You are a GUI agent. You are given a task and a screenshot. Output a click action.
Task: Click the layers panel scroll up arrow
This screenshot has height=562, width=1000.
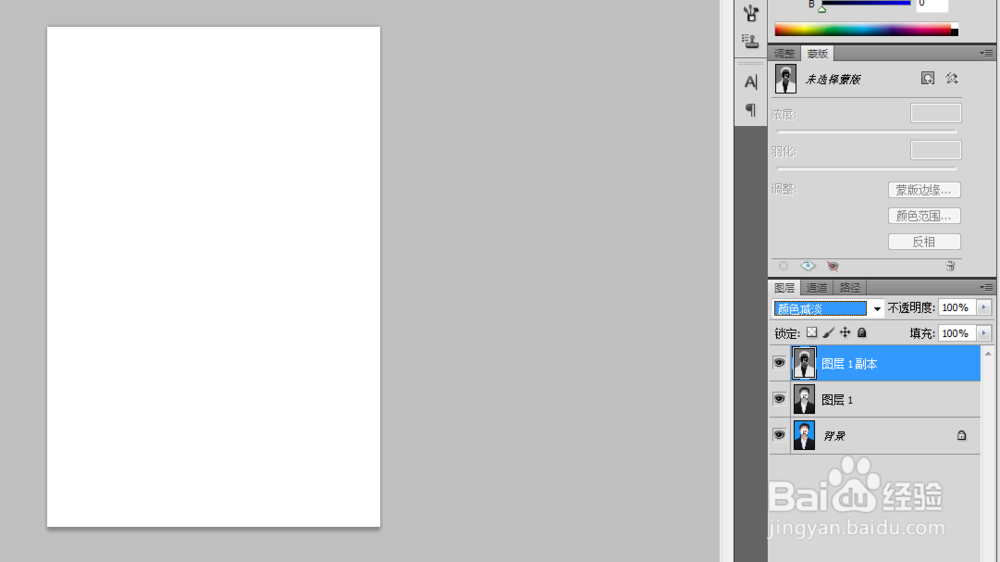coord(988,353)
